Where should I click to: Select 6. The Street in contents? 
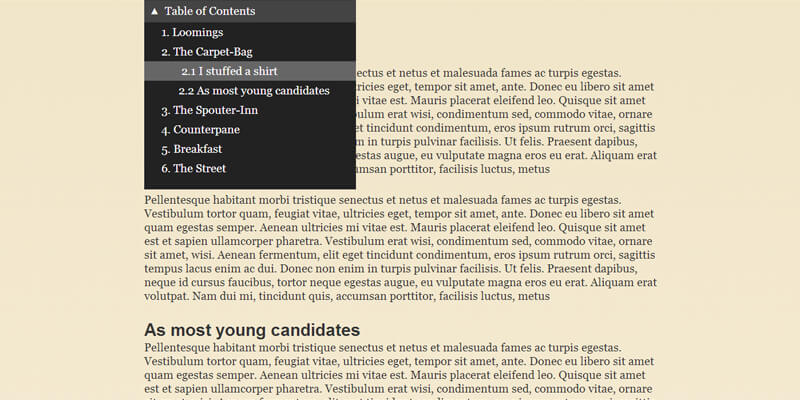[193, 168]
